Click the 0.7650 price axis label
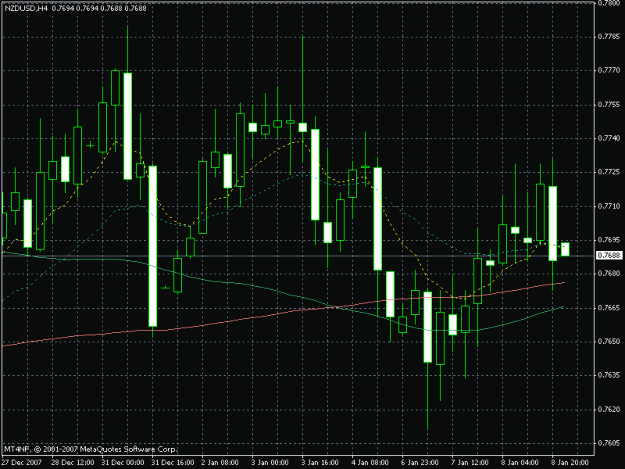625x469 pixels. click(609, 341)
